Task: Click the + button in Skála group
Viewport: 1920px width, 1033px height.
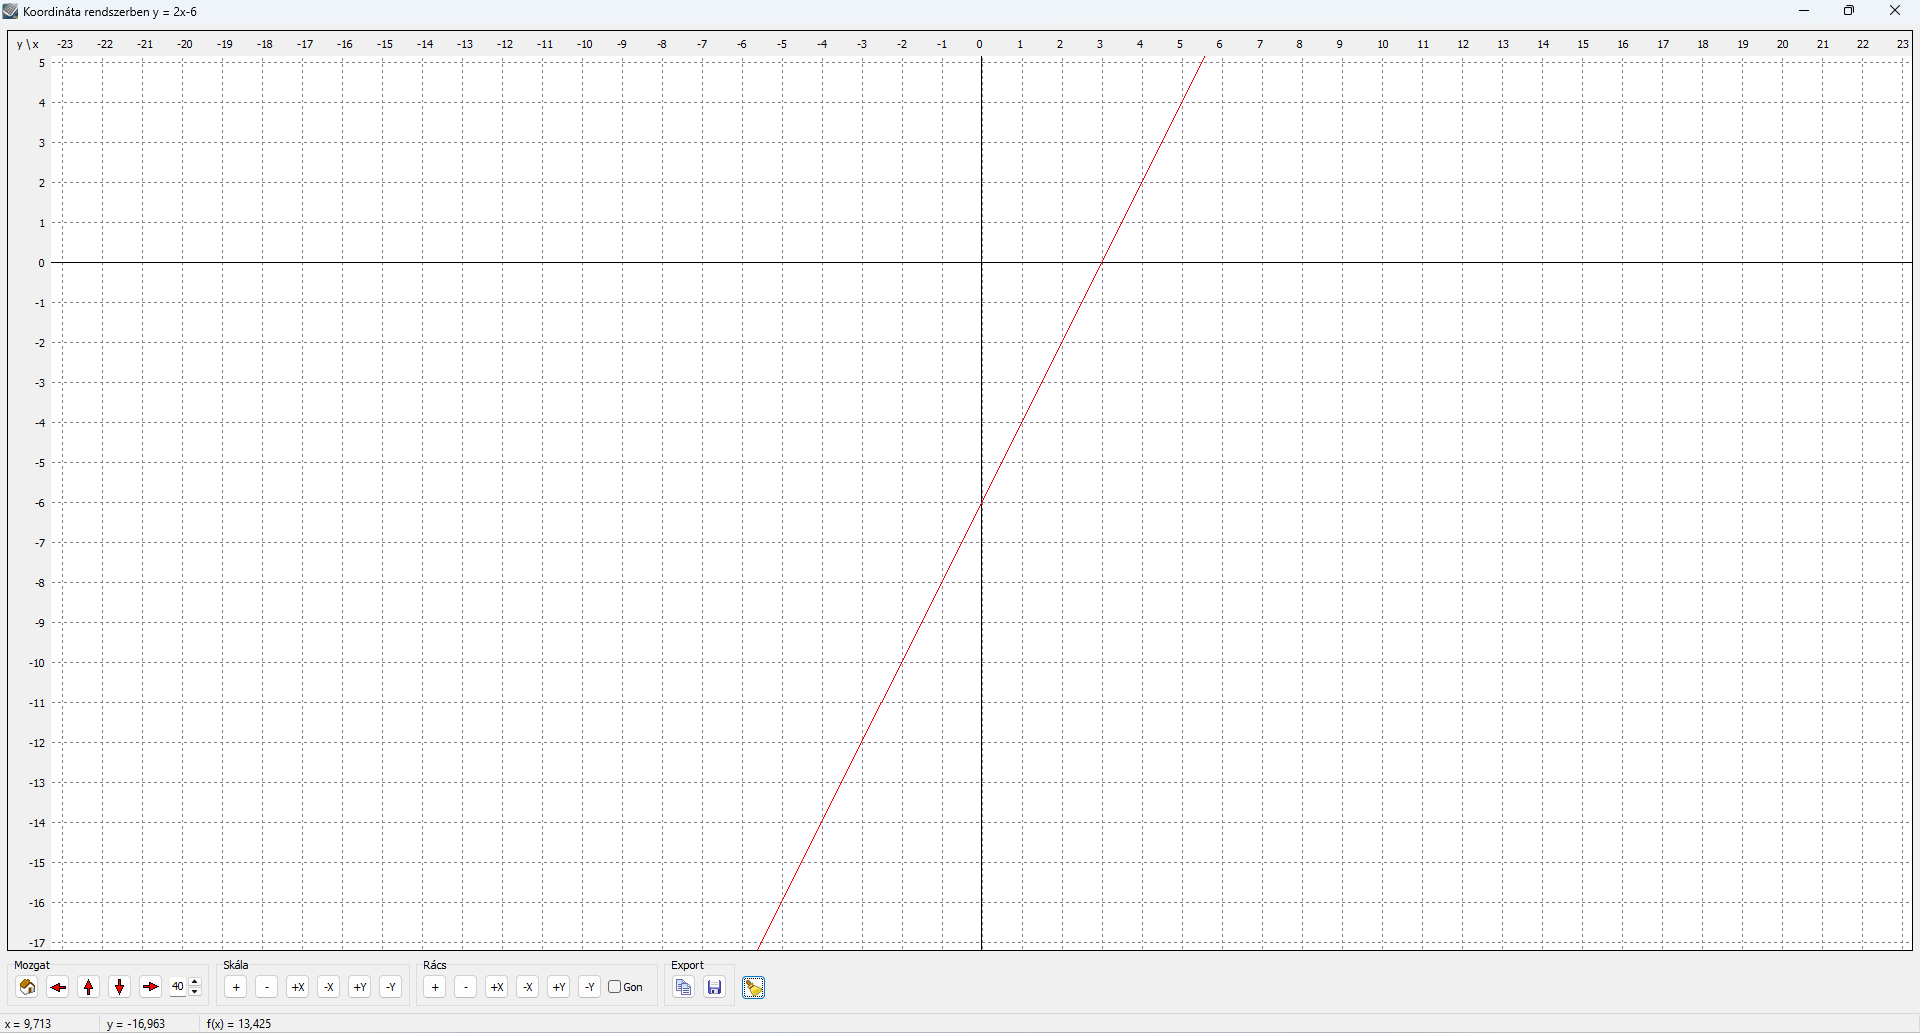Action: 236,988
